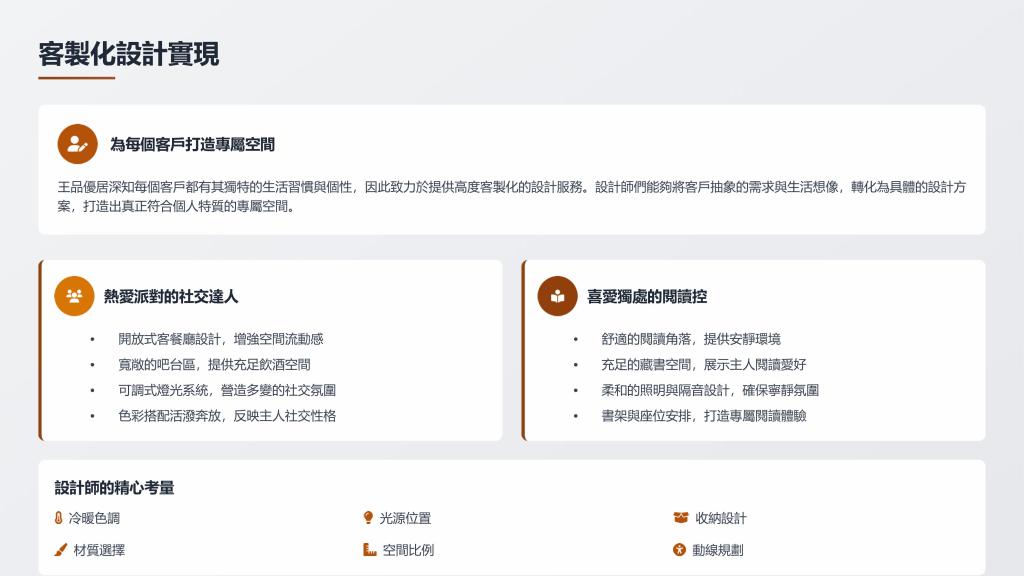Select the slide title 客製化設計實現
The height and width of the screenshot is (576, 1024).
(x=129, y=54)
